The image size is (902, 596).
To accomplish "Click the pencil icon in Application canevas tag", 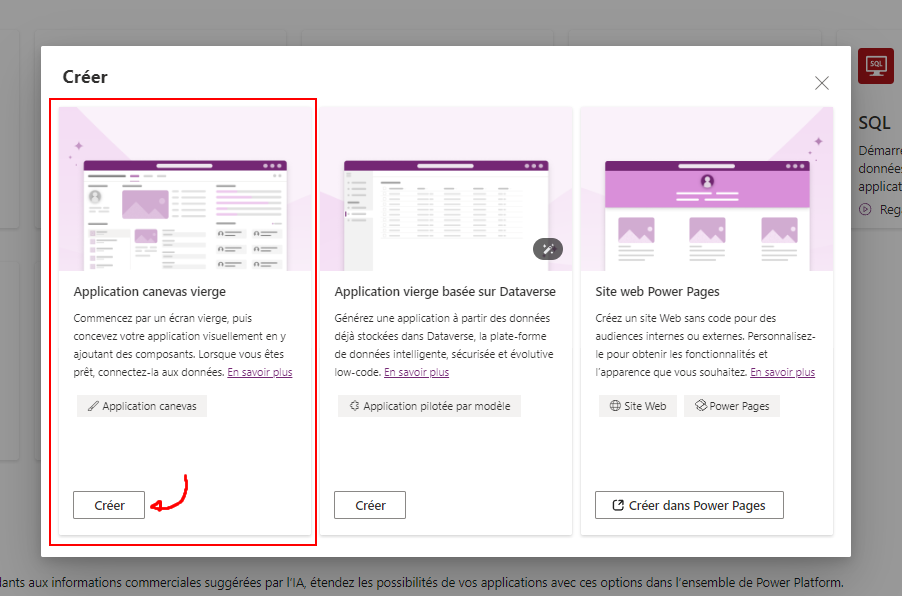I will [x=93, y=406].
